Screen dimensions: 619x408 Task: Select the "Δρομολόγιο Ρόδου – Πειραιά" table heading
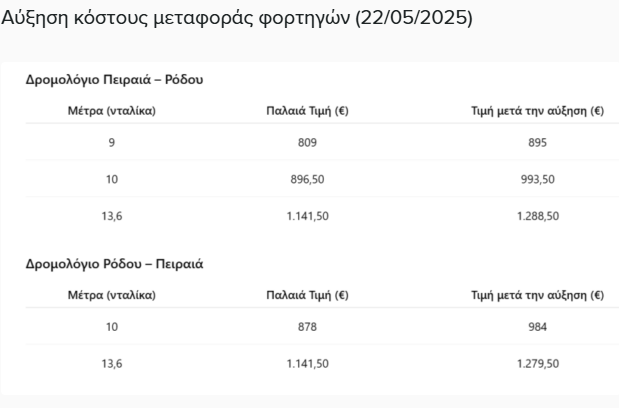(x=116, y=264)
